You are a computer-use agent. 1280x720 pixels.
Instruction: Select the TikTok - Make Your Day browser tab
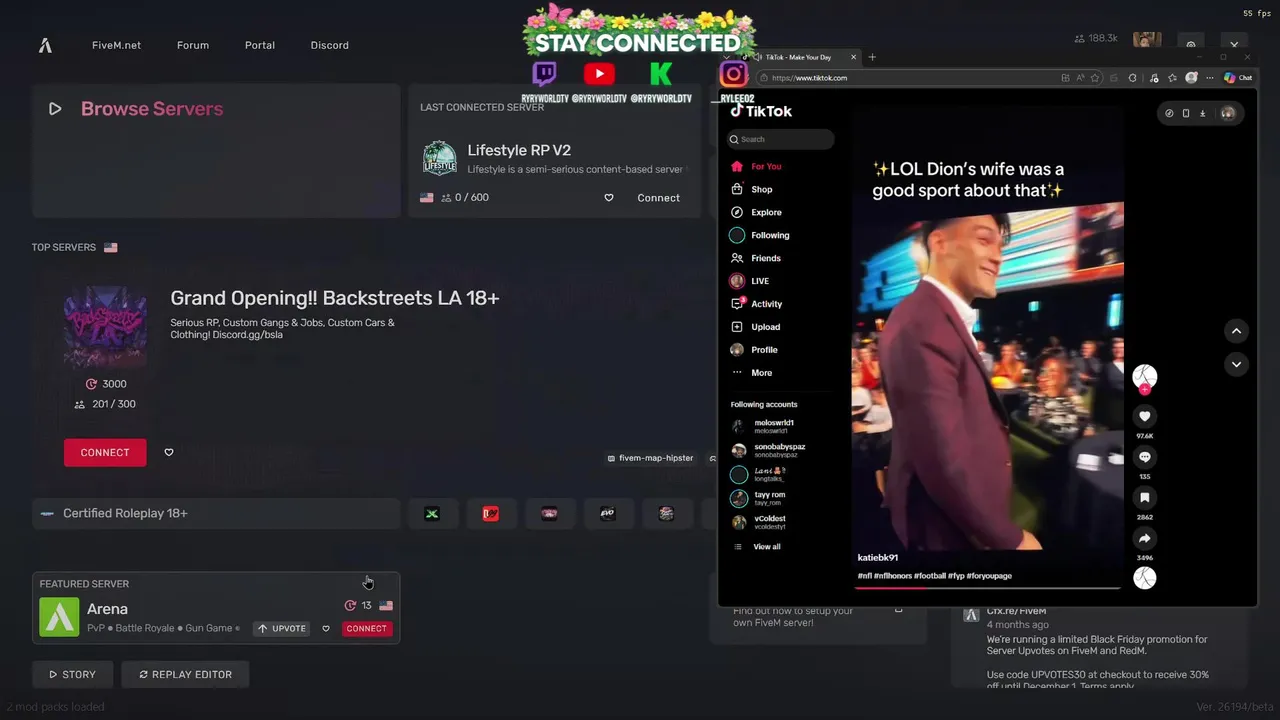pos(800,57)
